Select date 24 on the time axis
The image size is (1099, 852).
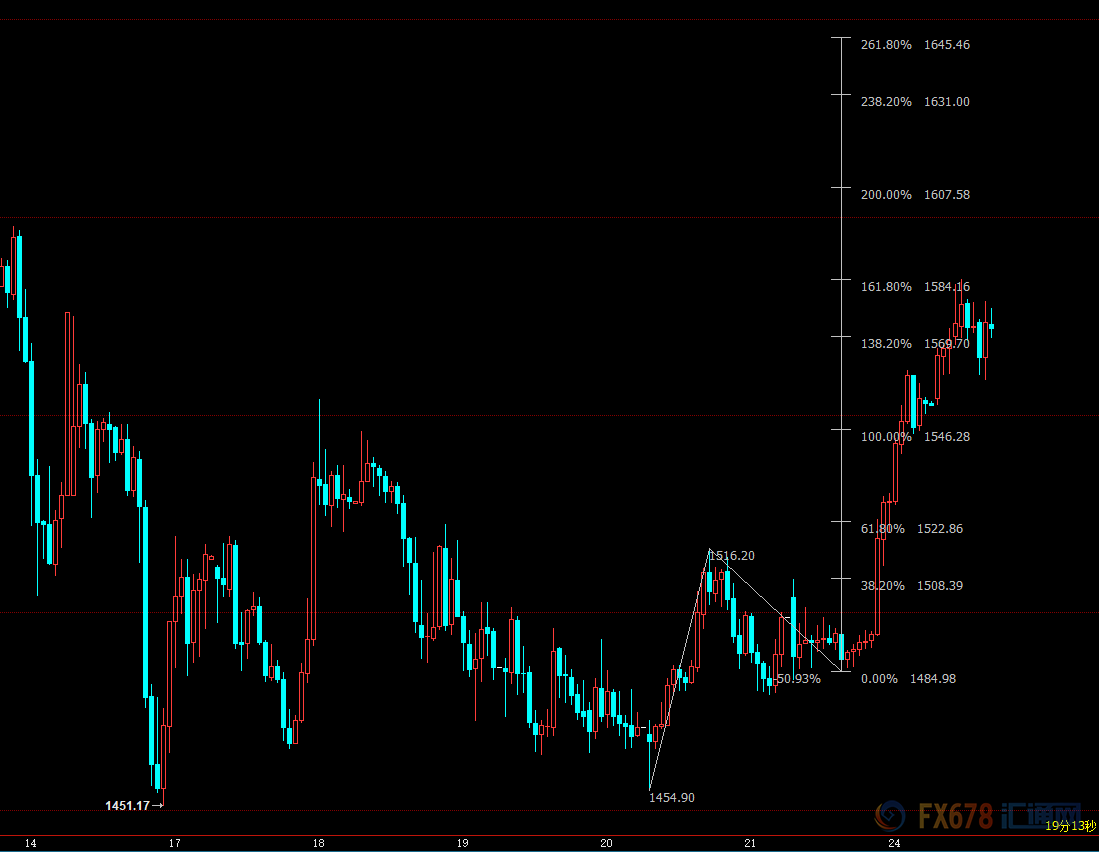tap(894, 844)
